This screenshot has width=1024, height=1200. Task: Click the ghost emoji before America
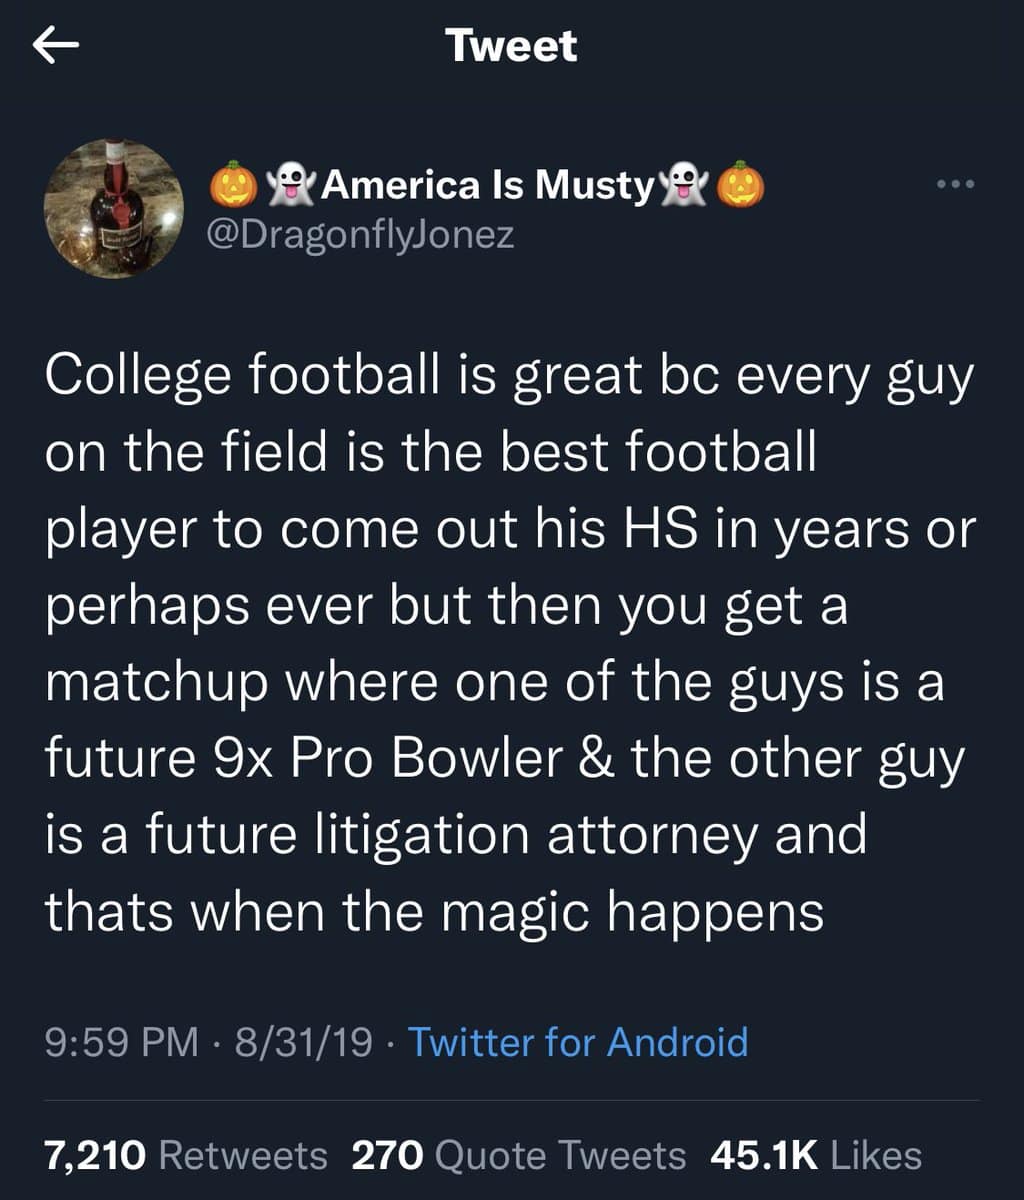291,184
